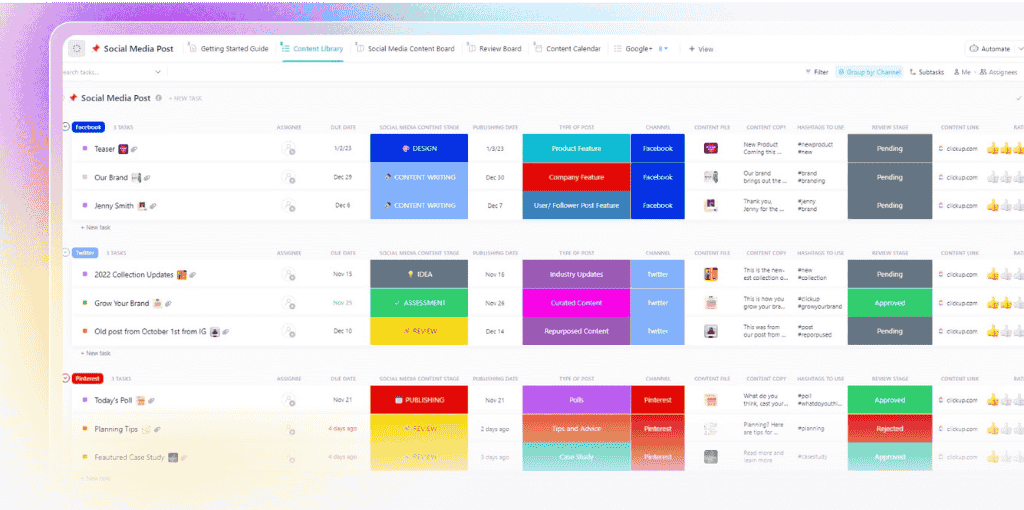Screen dimensions: 1024x510
Task: Open the Group by: Channel option
Action: tap(869, 72)
